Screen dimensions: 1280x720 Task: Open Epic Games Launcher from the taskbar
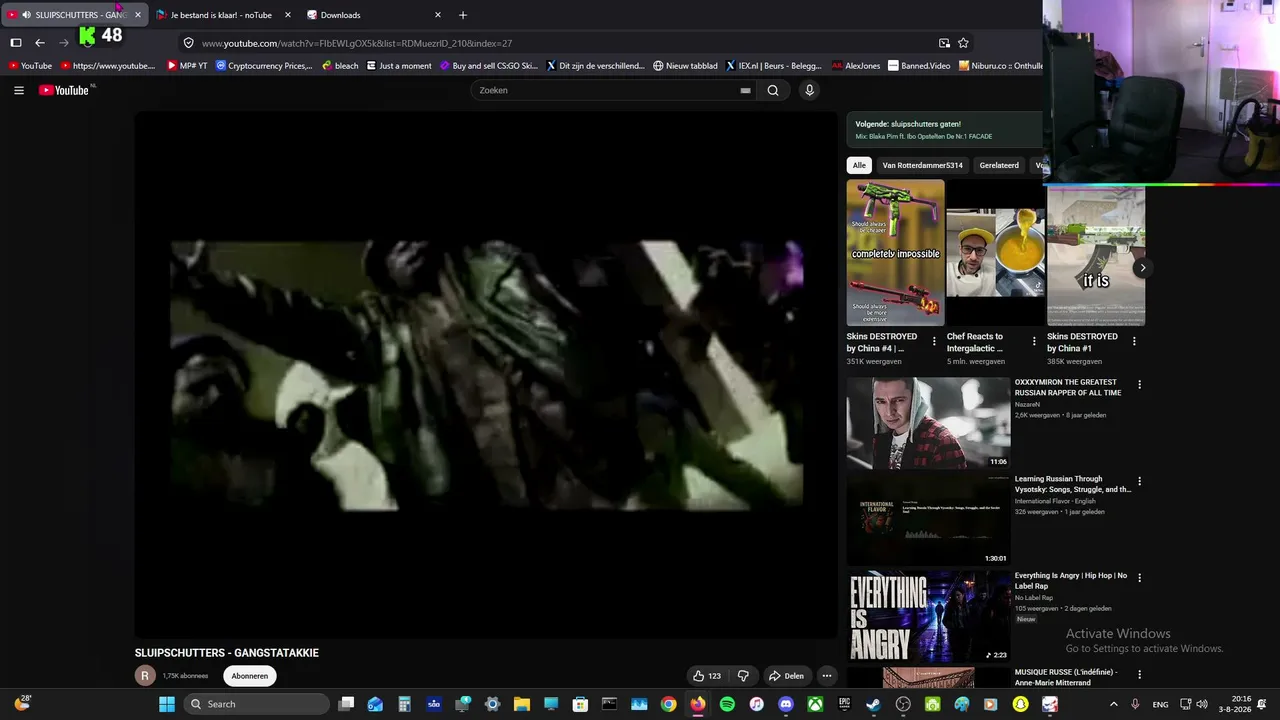point(844,704)
